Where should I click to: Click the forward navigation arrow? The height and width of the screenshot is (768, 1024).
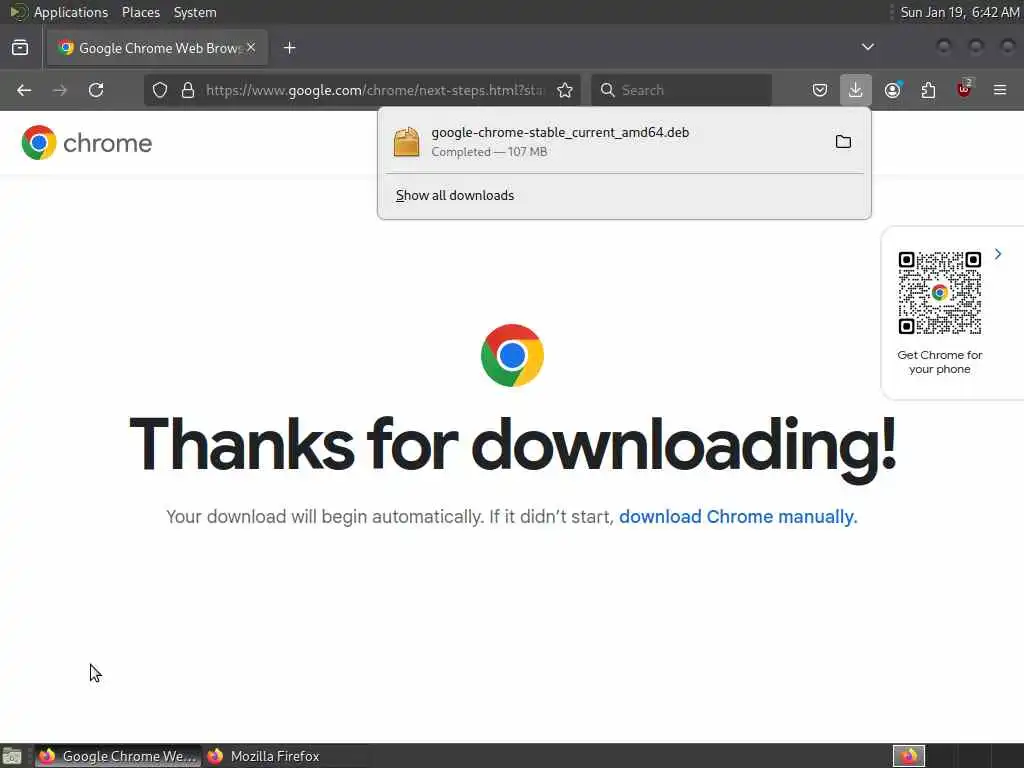pyautogui.click(x=60, y=90)
